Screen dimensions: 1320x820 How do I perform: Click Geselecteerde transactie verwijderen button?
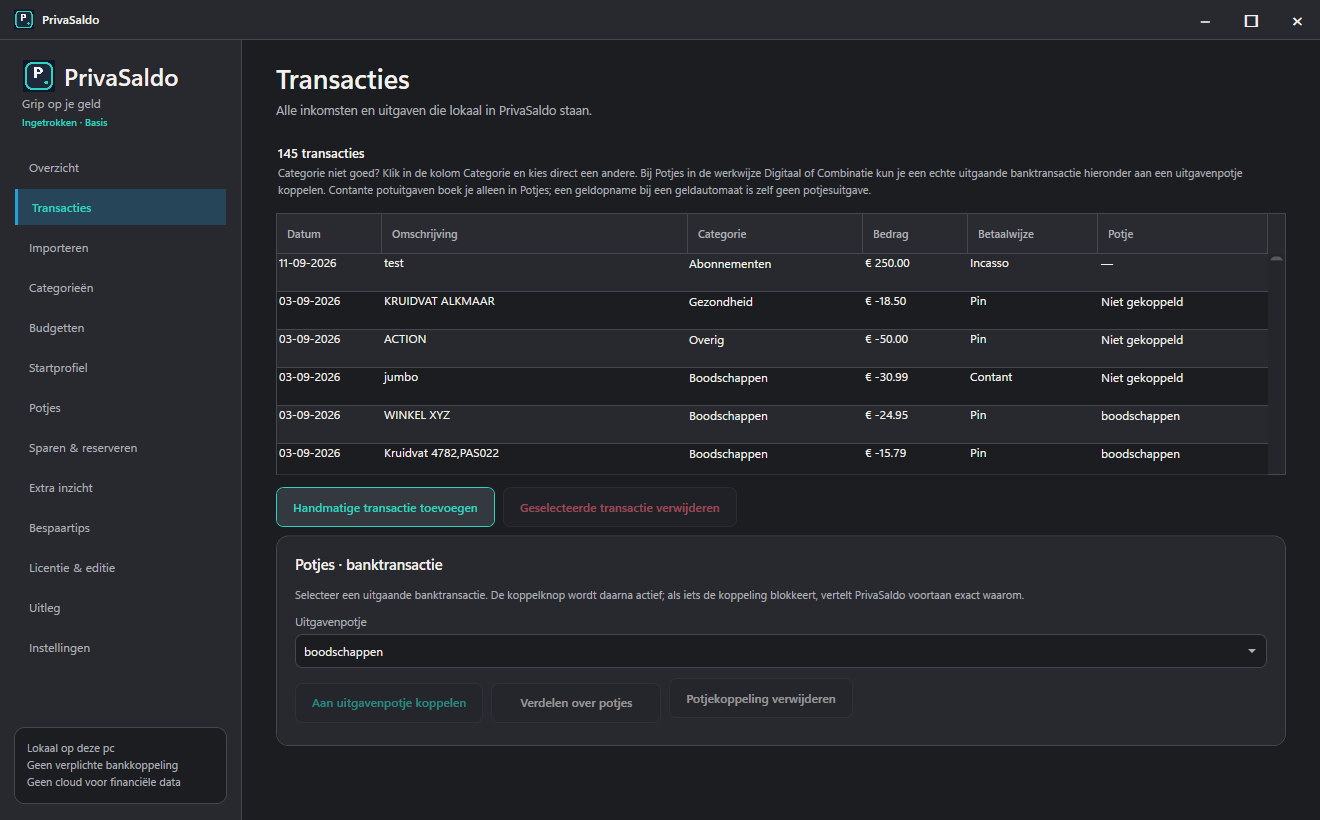tap(619, 507)
